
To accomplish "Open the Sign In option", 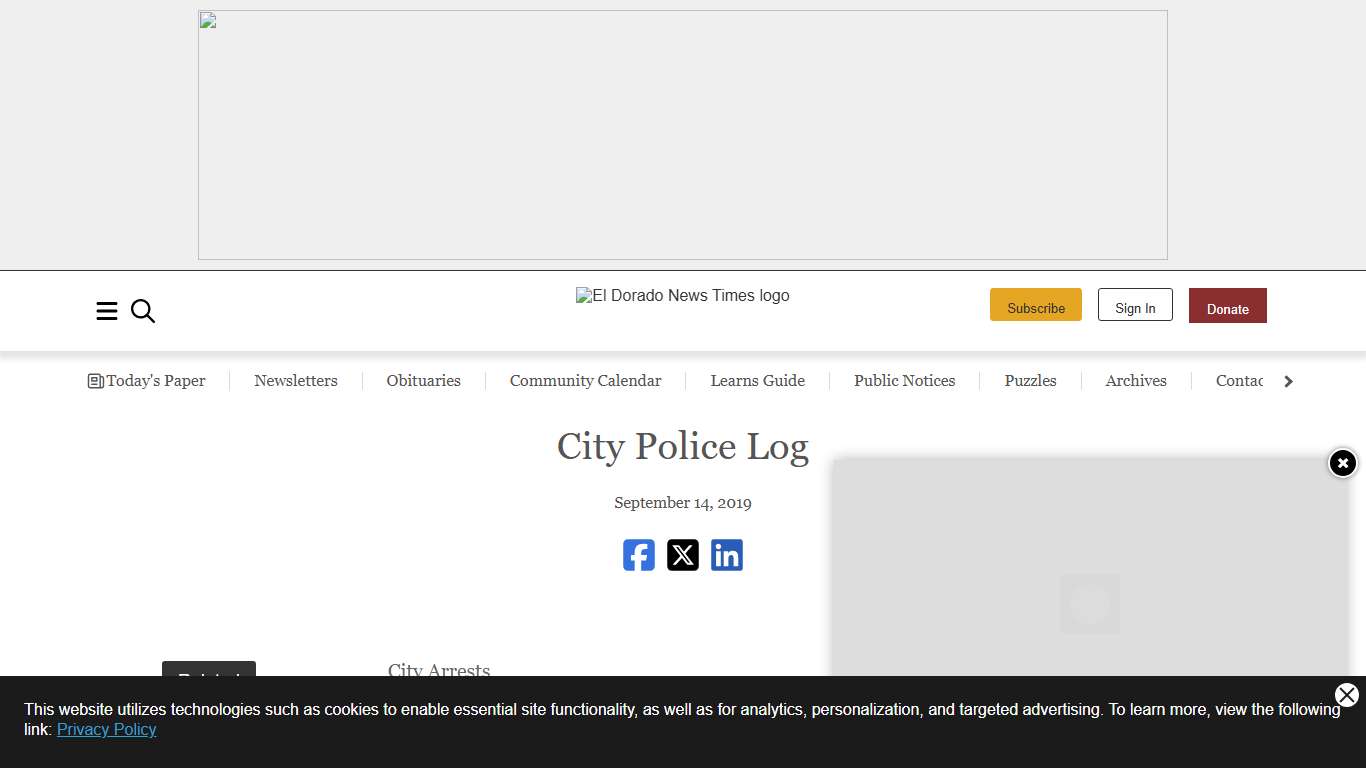I will coord(1135,306).
